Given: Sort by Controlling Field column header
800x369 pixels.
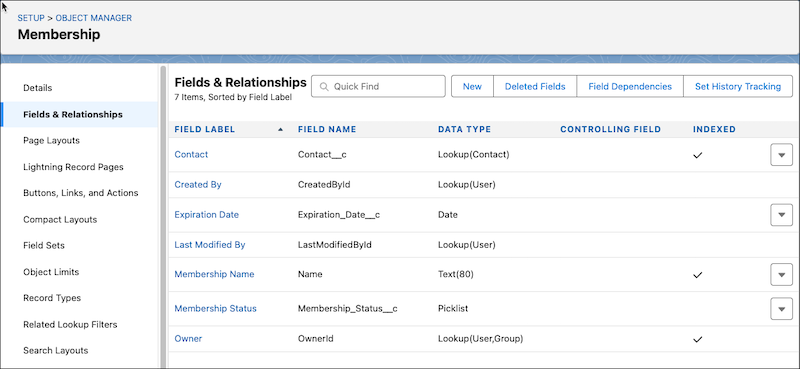Looking at the screenshot, I should click(610, 130).
